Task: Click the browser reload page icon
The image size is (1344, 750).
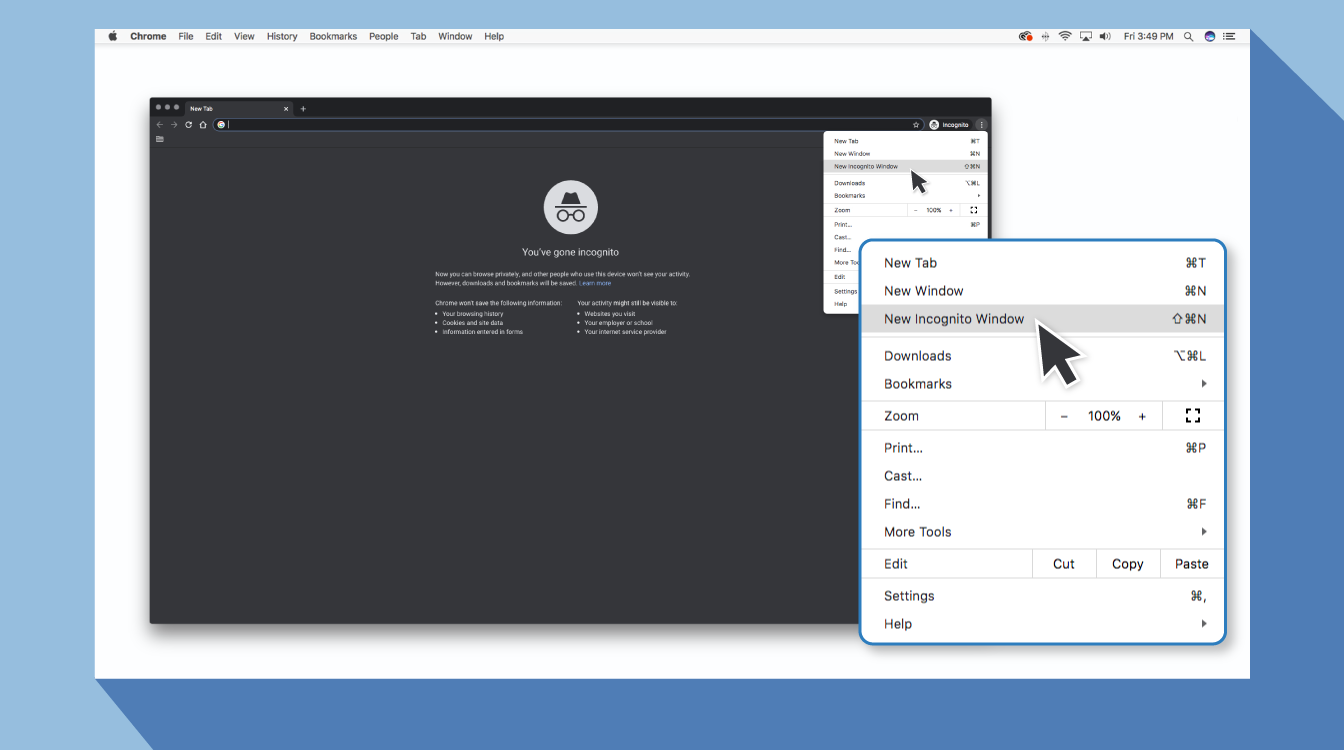Action: tap(188, 125)
